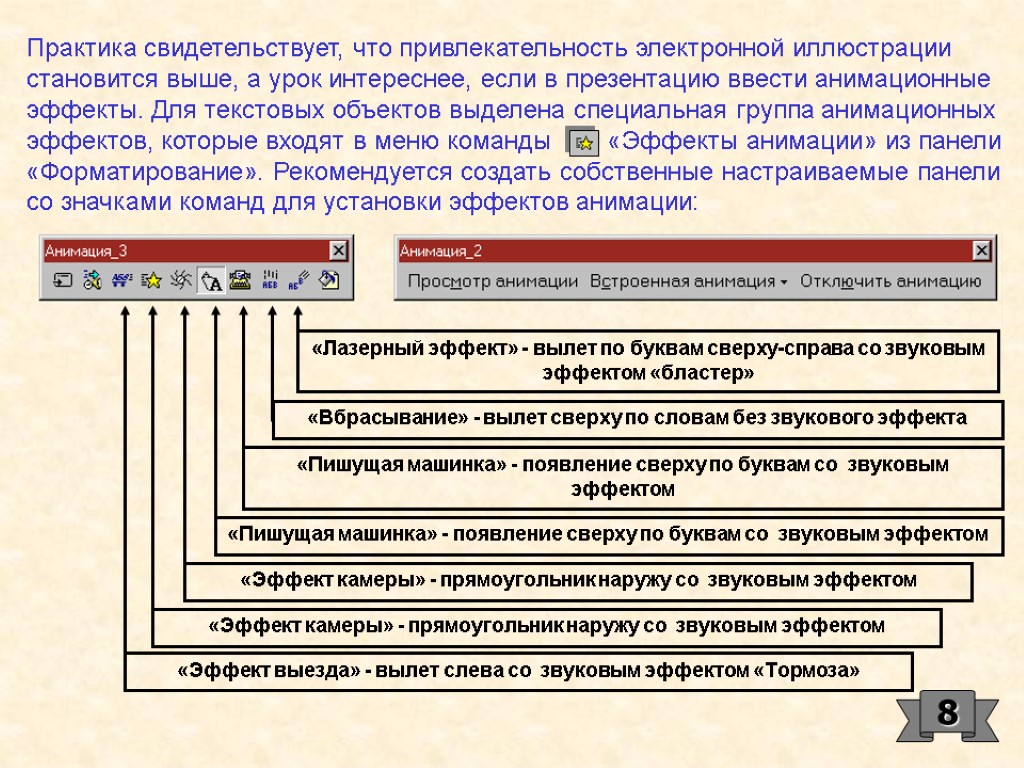Click Отключить анимацию button

[x=890, y=281]
